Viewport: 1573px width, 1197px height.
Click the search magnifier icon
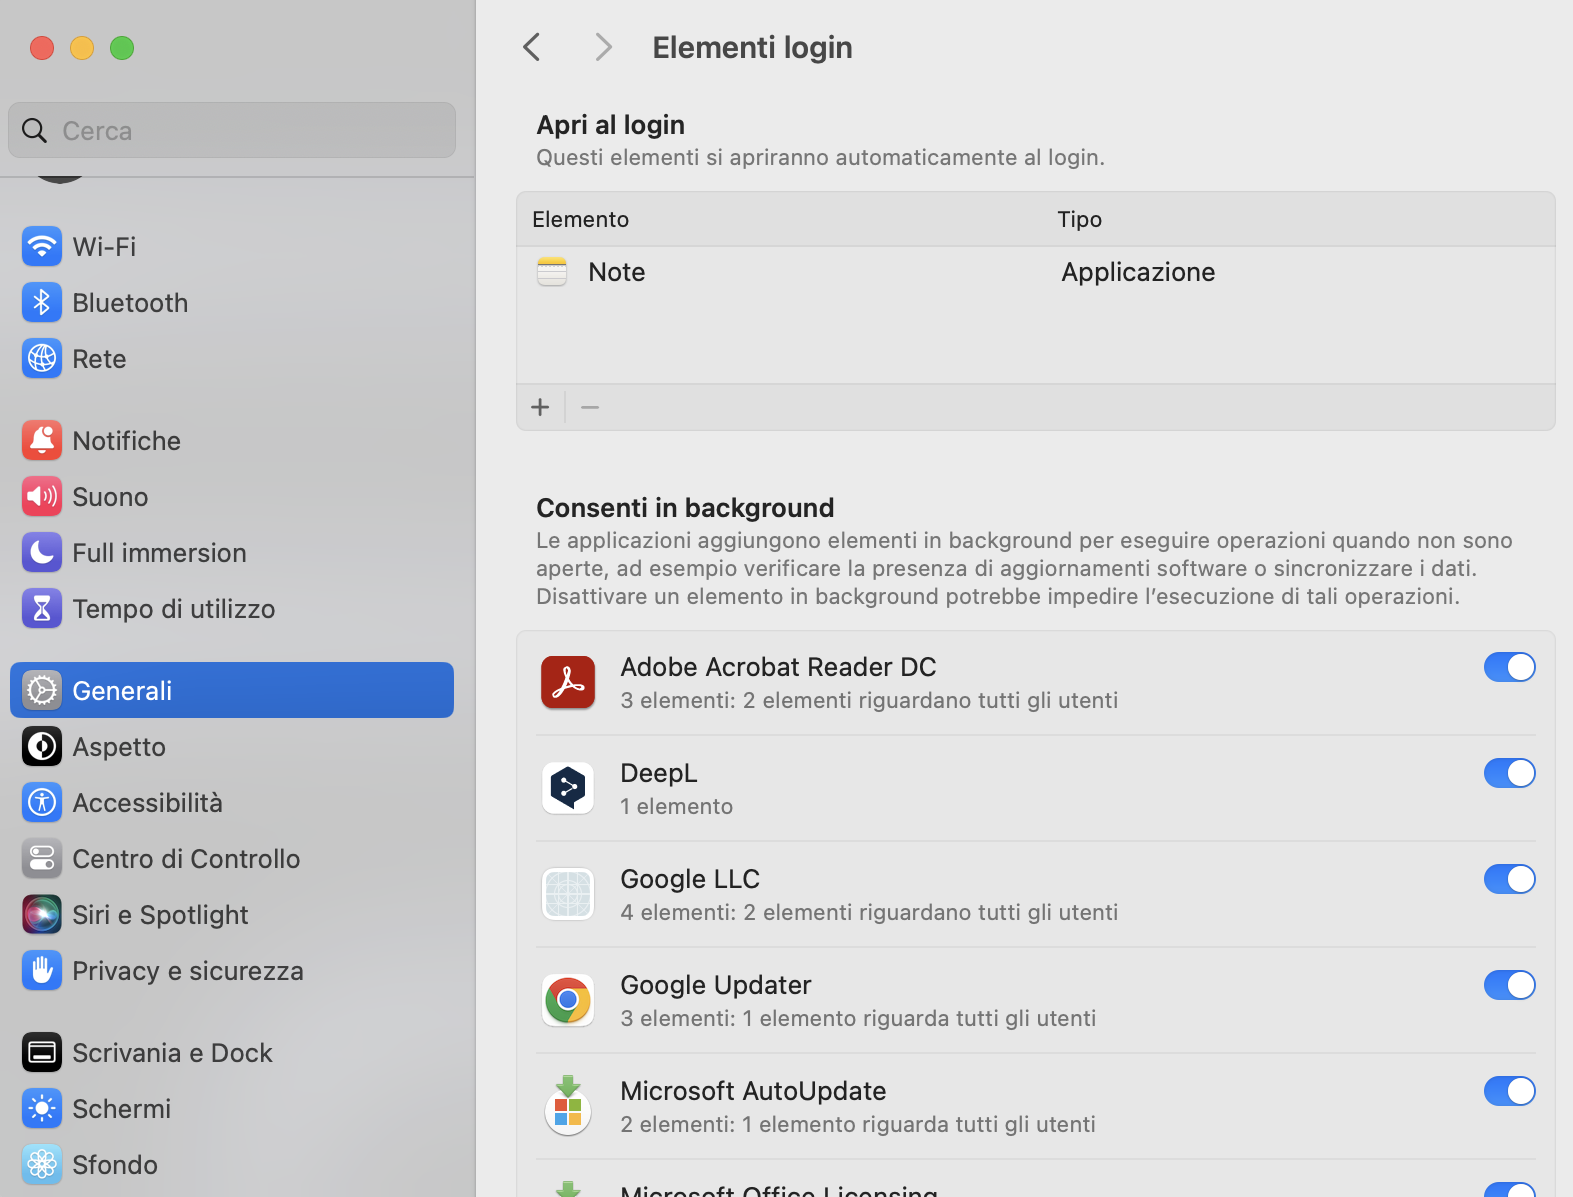coord(34,130)
